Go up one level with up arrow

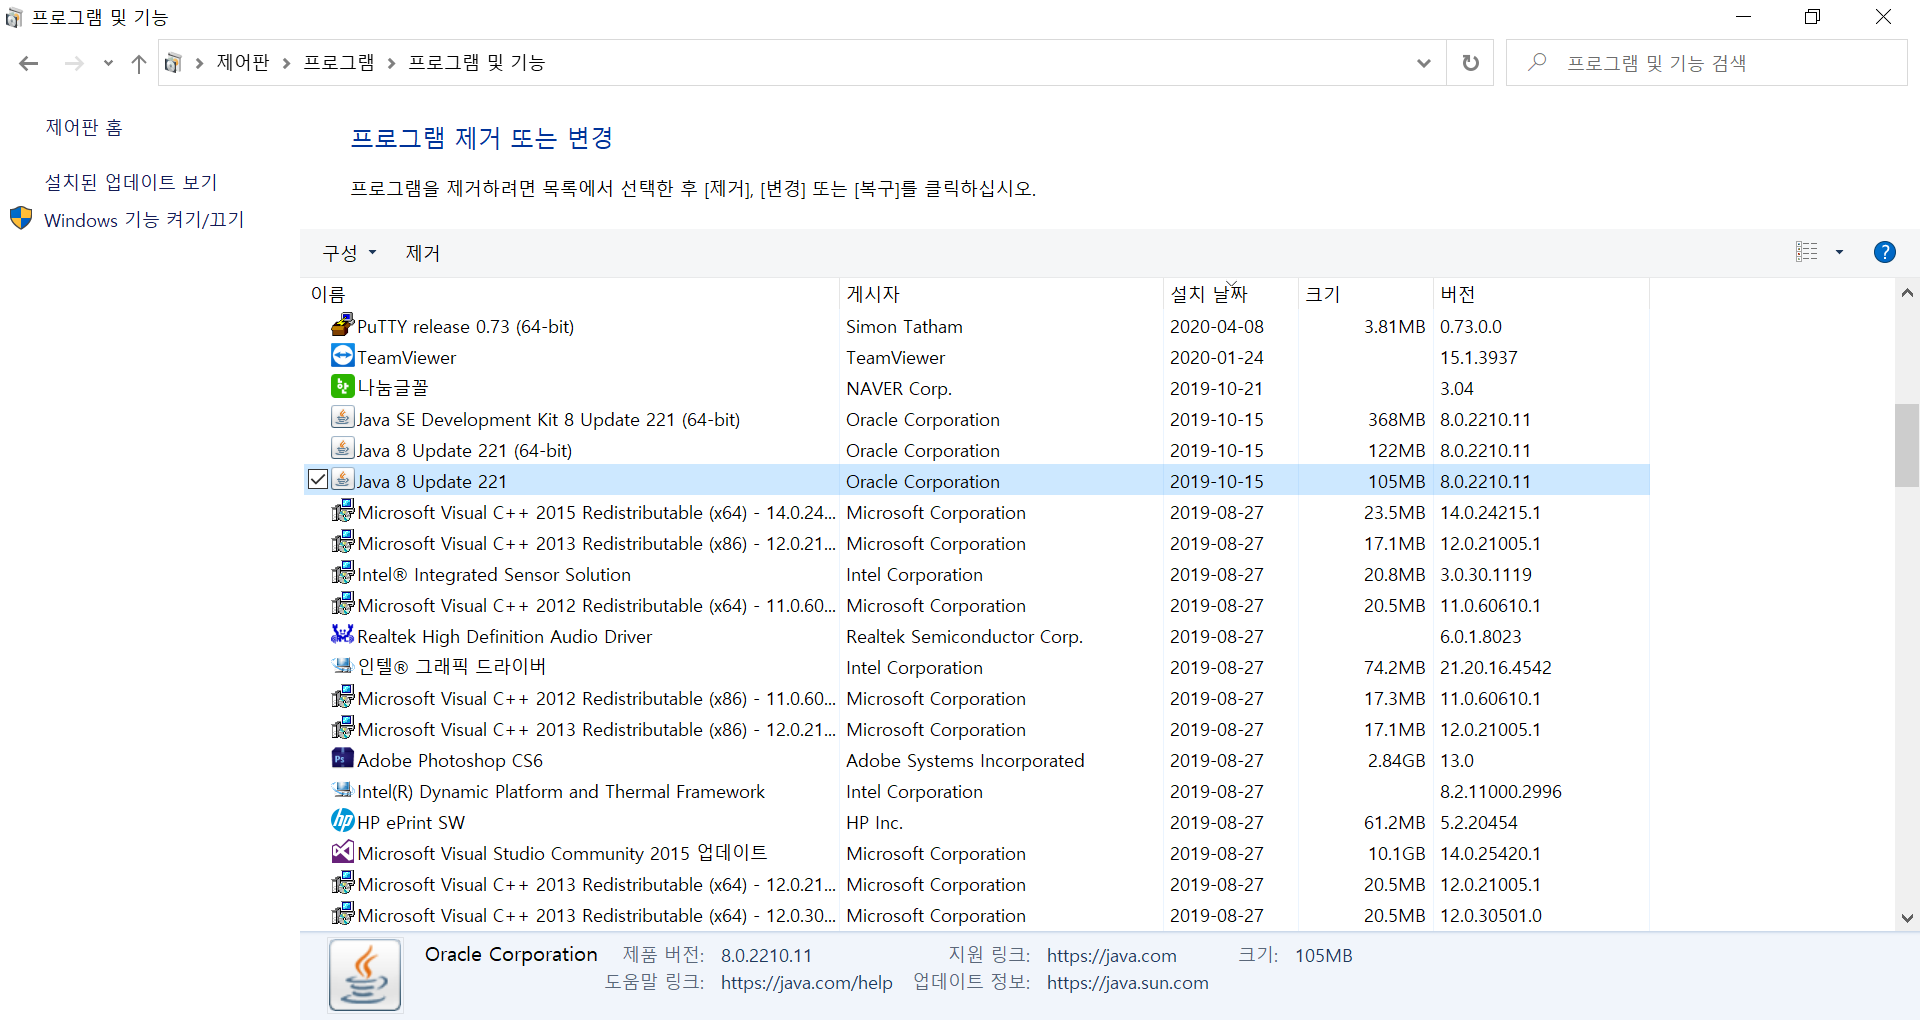pyautogui.click(x=139, y=63)
